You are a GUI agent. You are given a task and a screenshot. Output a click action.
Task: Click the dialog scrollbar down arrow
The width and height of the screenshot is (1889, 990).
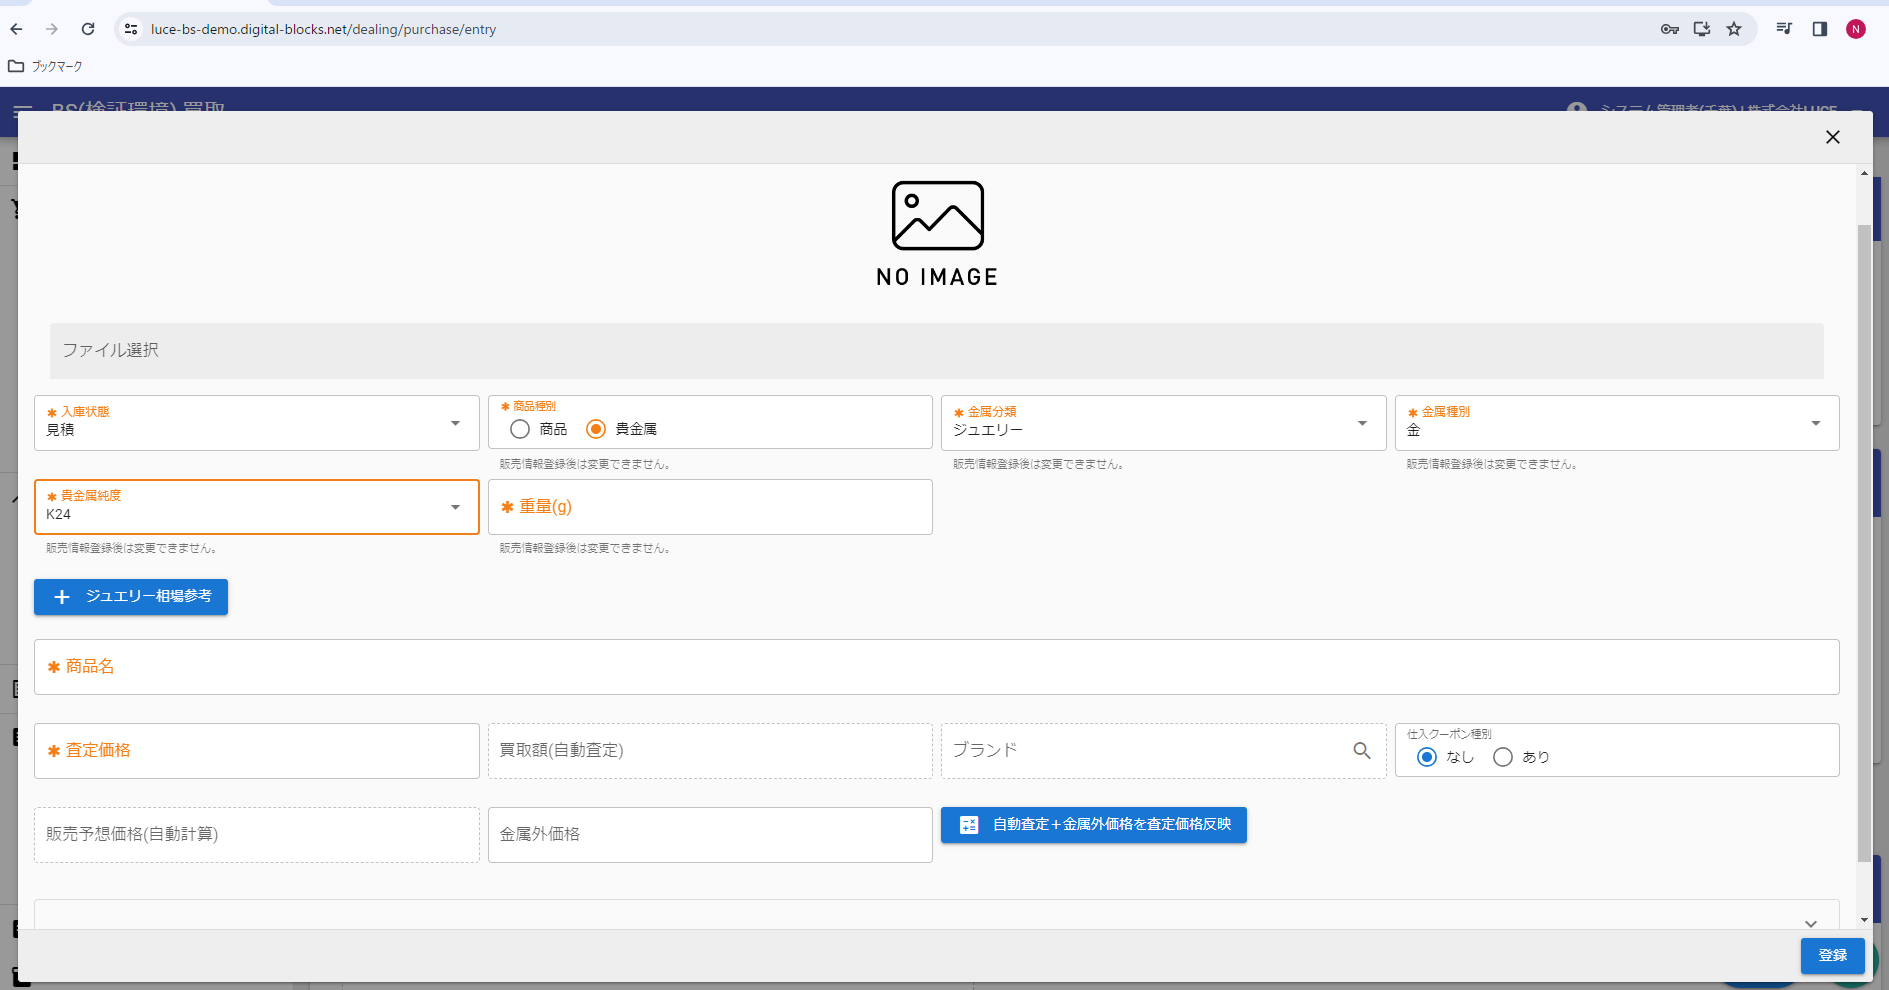point(1864,920)
